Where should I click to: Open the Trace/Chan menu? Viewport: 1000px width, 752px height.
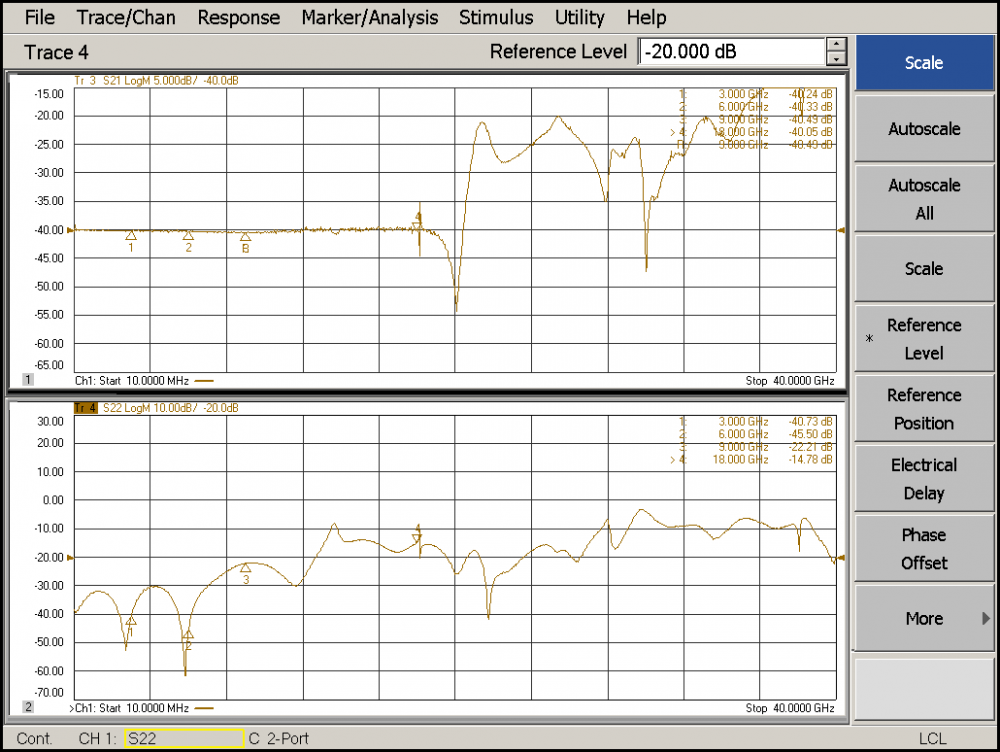tap(126, 17)
